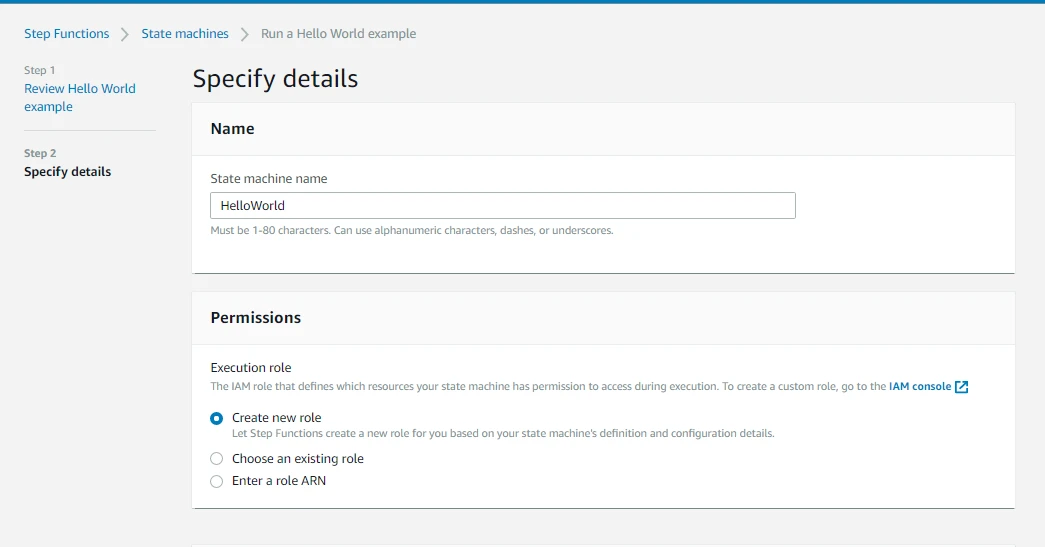Click the Step 1 label in sidebar
Image resolution: width=1045 pixels, height=547 pixels.
tap(40, 70)
